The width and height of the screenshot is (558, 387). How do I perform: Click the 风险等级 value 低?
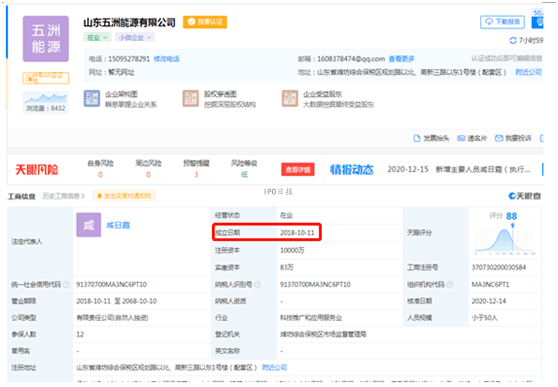coord(244,174)
